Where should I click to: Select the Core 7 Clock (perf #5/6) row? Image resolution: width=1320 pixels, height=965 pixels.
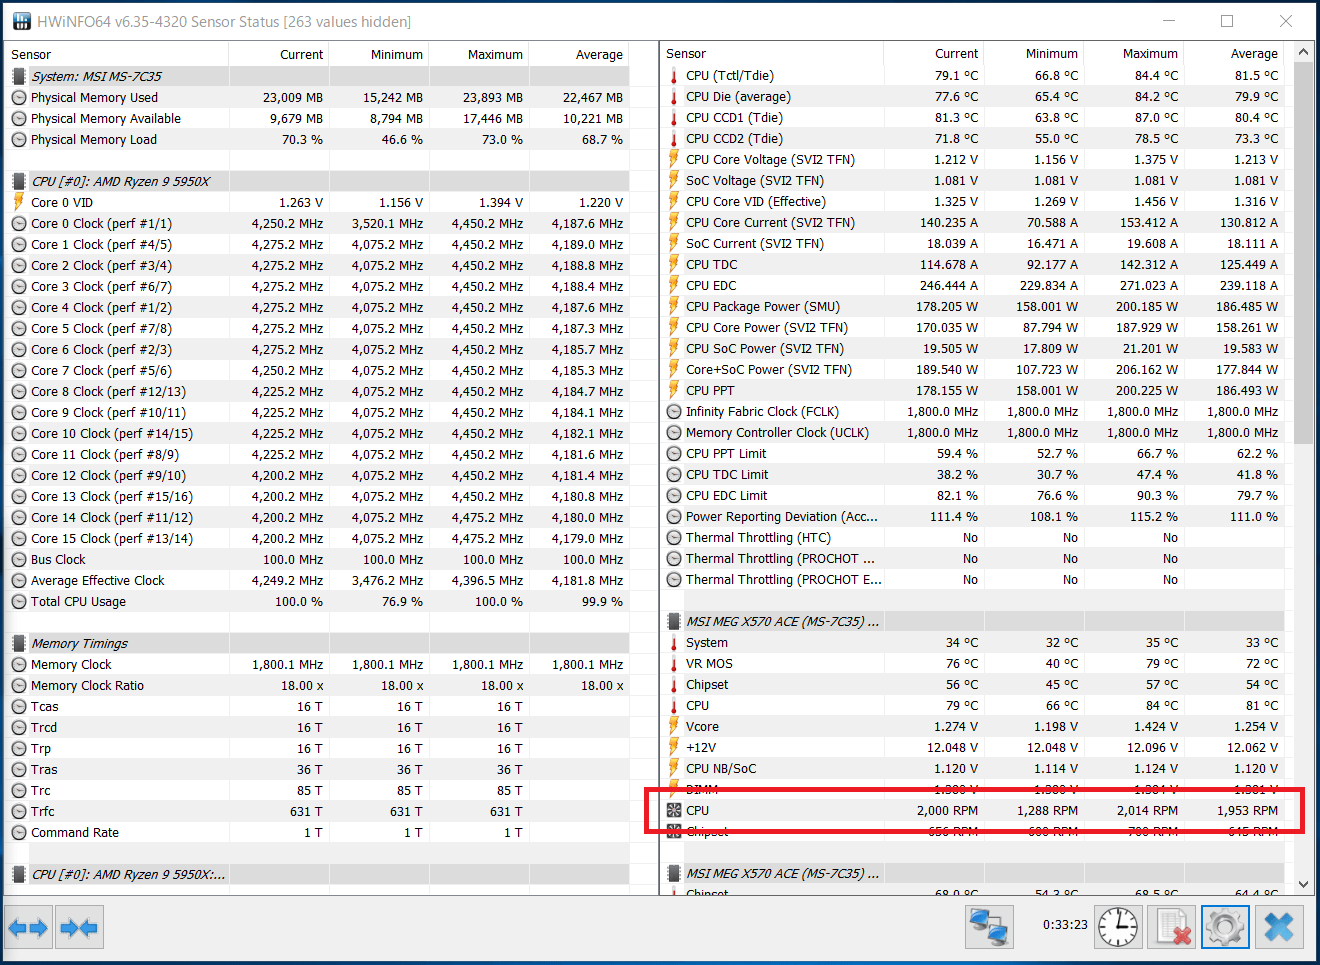tap(318, 370)
